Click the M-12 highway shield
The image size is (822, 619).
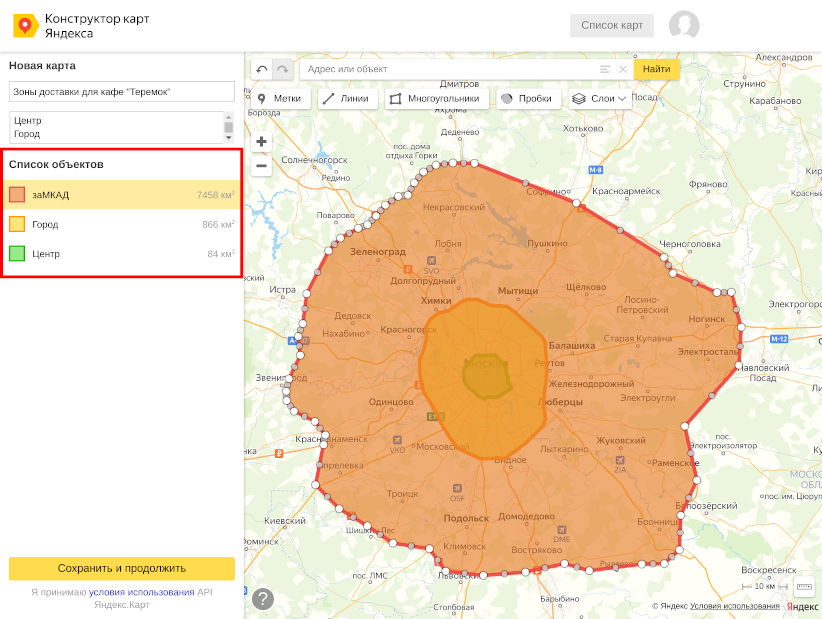[779, 339]
